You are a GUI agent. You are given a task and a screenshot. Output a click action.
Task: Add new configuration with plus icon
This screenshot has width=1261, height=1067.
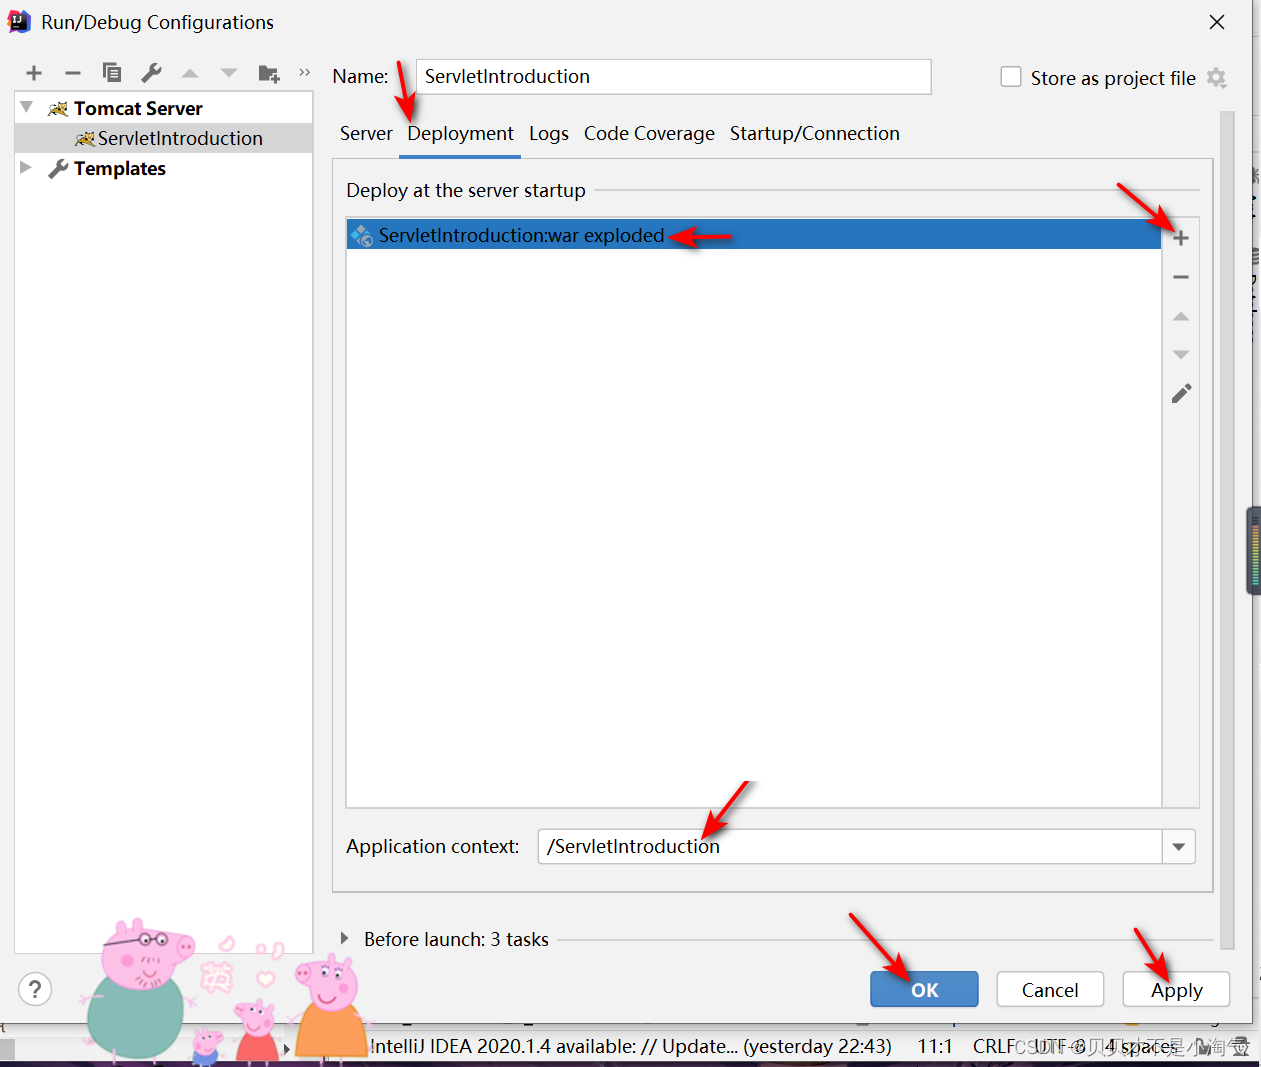(34, 73)
